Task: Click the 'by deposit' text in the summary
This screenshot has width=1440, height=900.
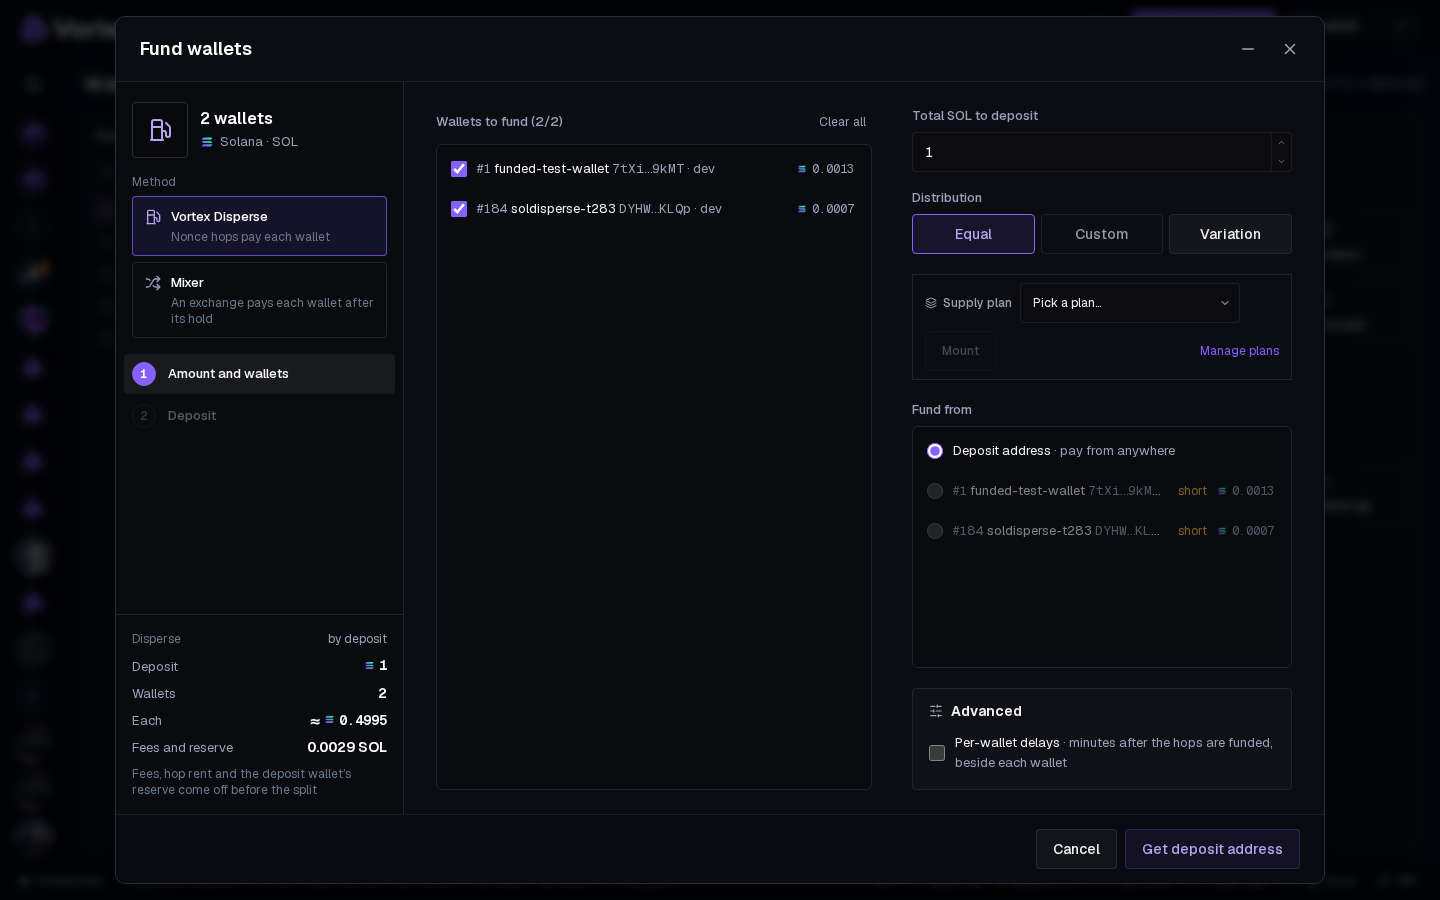Action: pos(357,639)
